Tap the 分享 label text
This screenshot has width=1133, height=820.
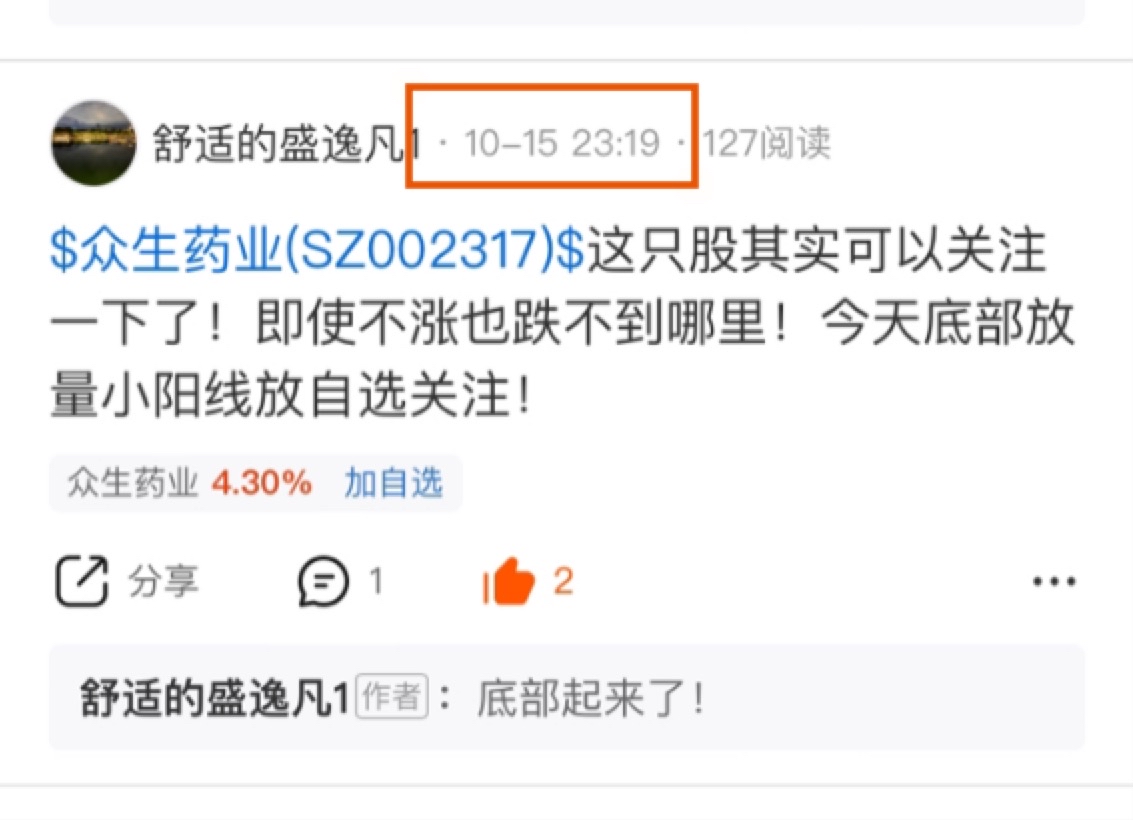tap(163, 582)
